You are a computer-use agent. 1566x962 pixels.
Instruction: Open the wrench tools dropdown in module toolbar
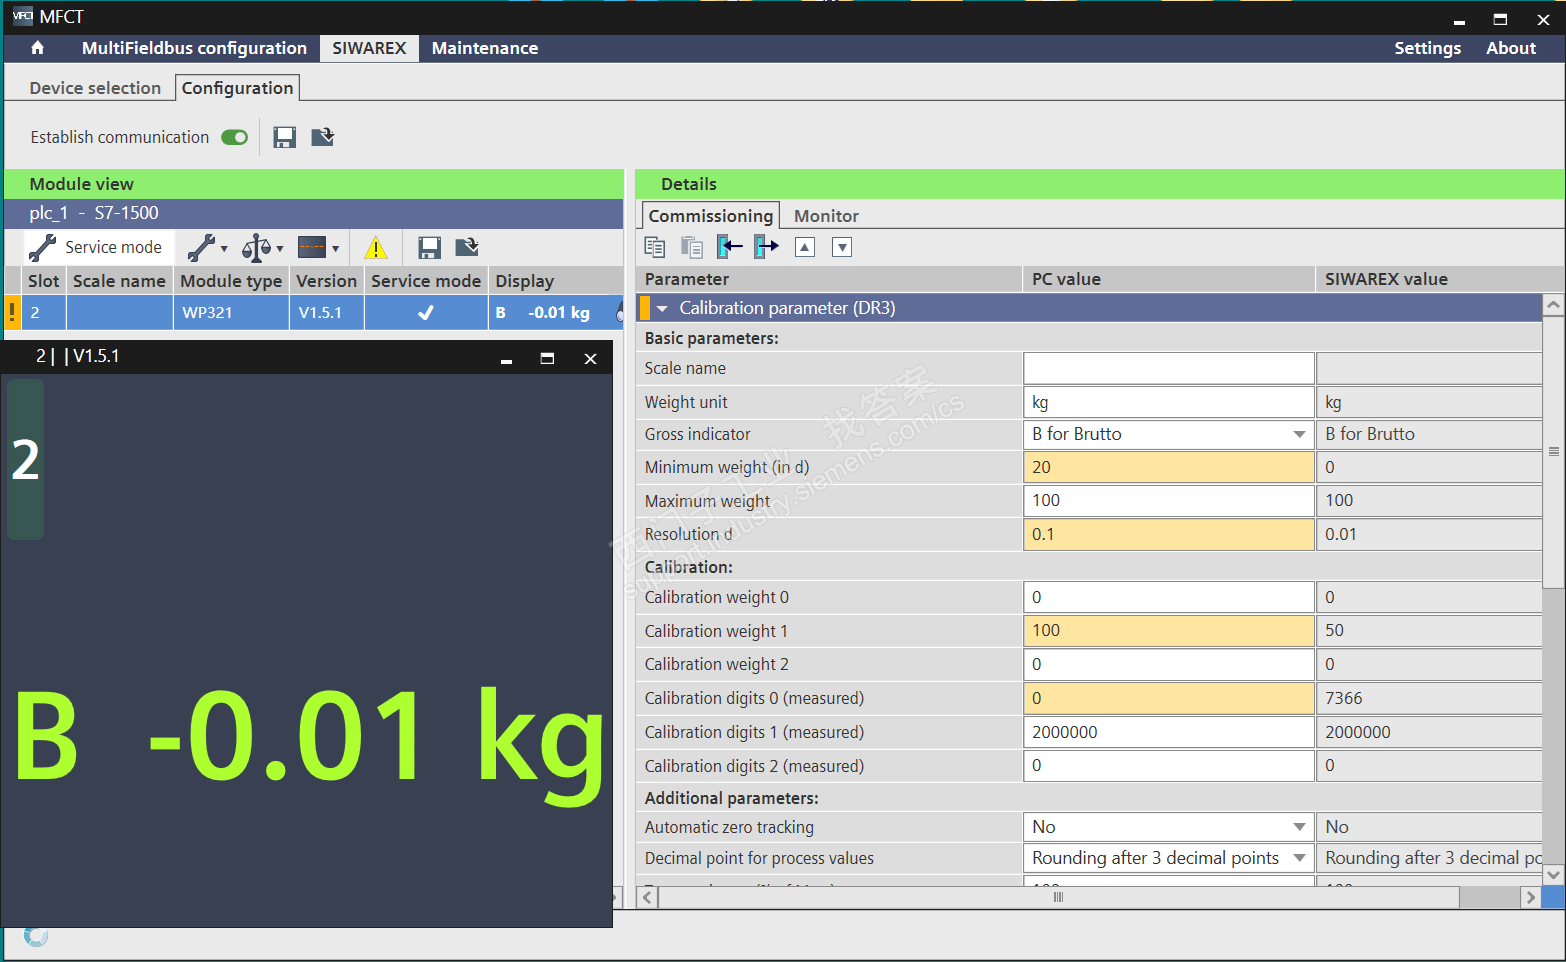pos(208,247)
